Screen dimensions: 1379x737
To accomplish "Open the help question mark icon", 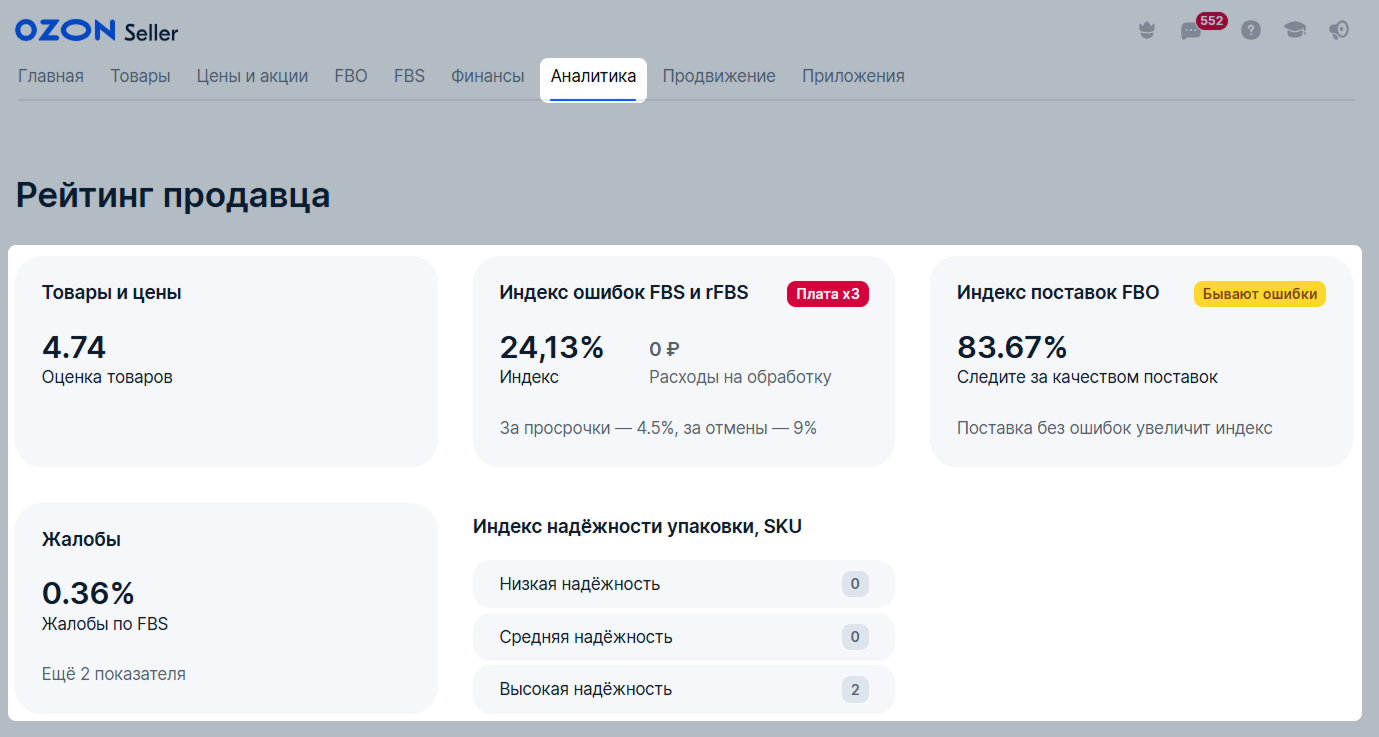I will point(1250,31).
